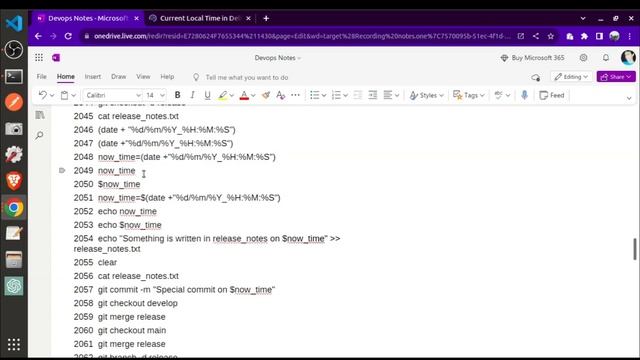Screen dimensions: 640x360
Task: Expand the highlight color arrow
Action: tap(232, 96)
